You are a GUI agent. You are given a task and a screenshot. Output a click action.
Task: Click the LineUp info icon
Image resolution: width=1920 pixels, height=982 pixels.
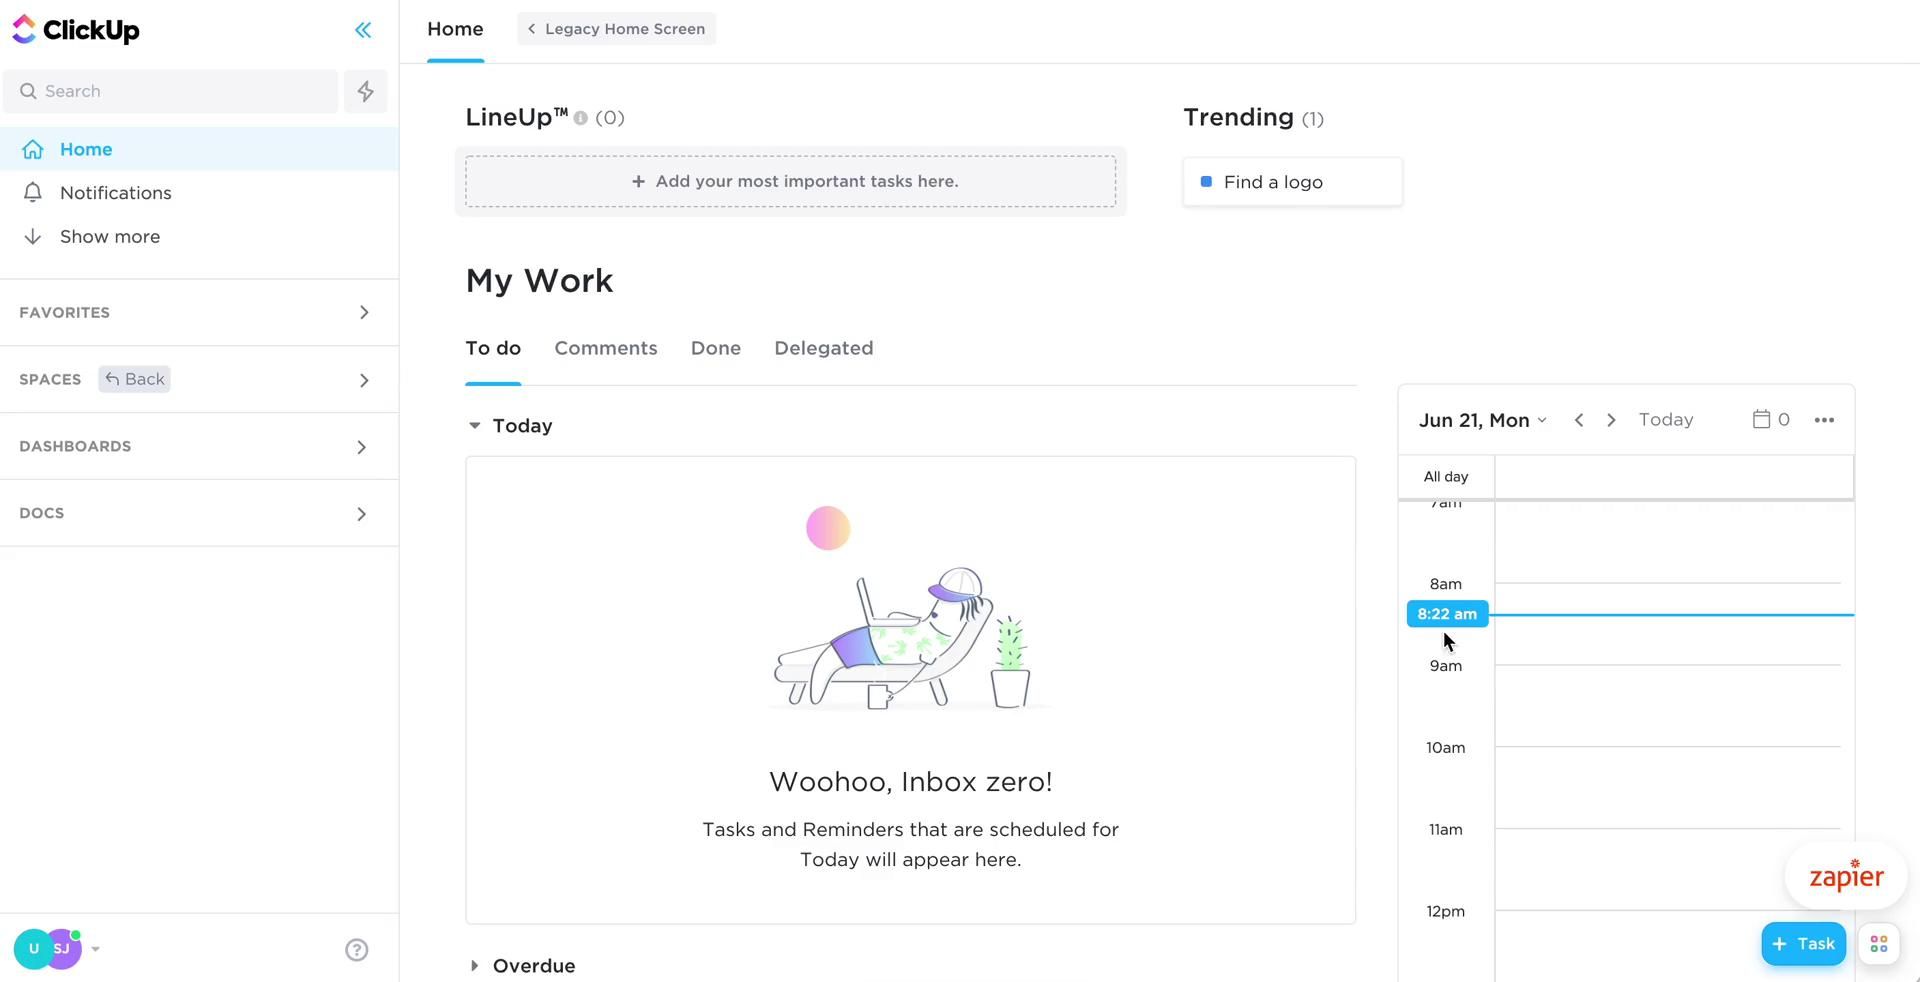pyautogui.click(x=581, y=118)
